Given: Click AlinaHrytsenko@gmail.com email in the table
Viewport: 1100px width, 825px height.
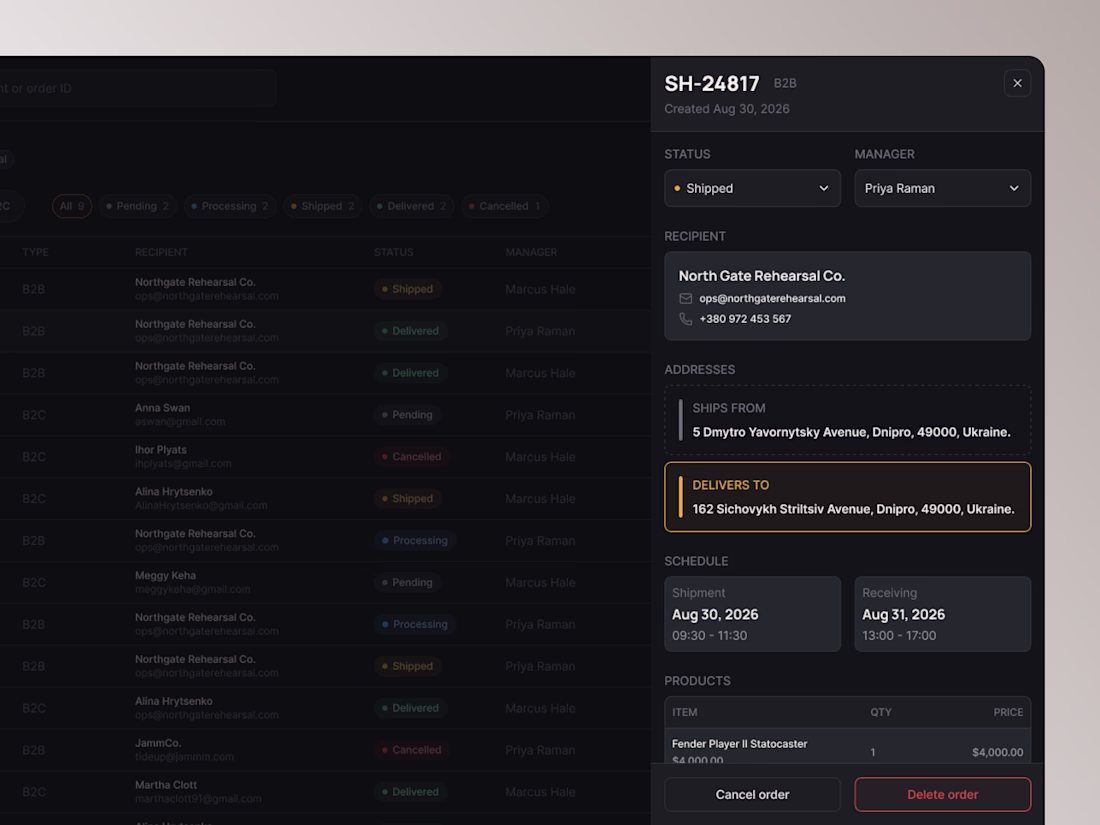Looking at the screenshot, I should (201, 505).
